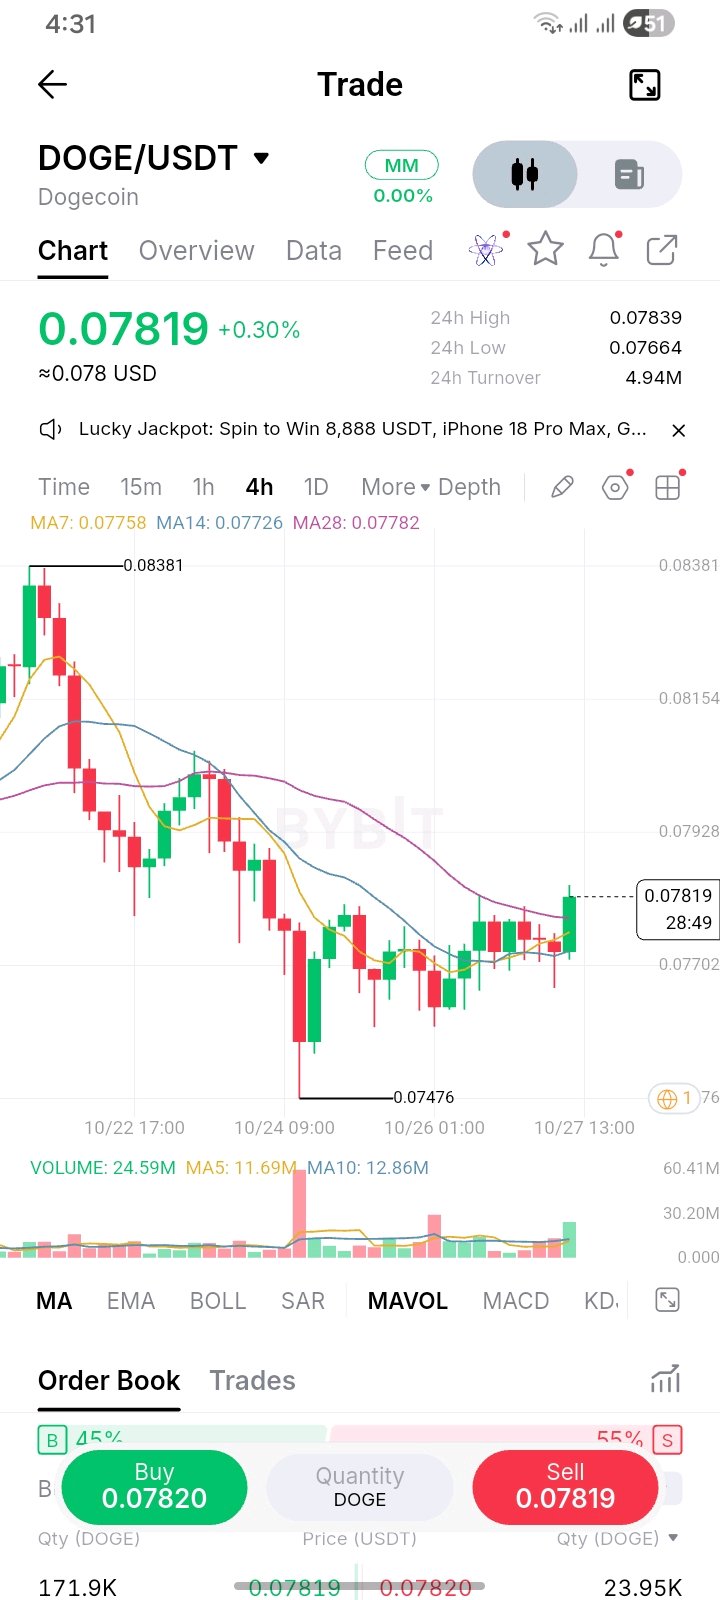Screen dimensions: 720x1600
Task: Tap the MM 0.00% margin badge
Action: pyautogui.click(x=402, y=178)
